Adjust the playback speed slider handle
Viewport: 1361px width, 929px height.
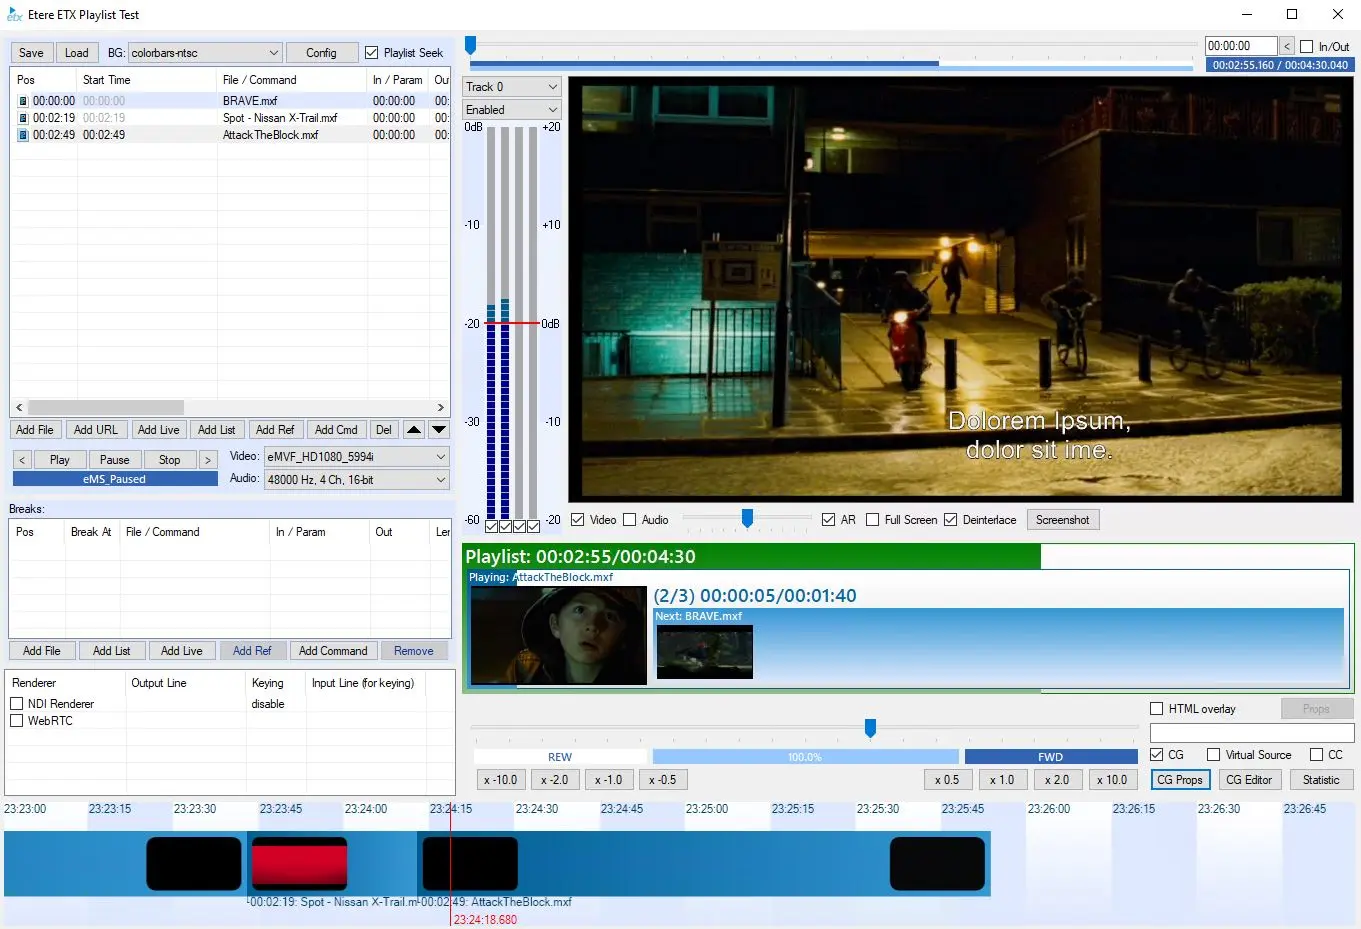(x=870, y=728)
